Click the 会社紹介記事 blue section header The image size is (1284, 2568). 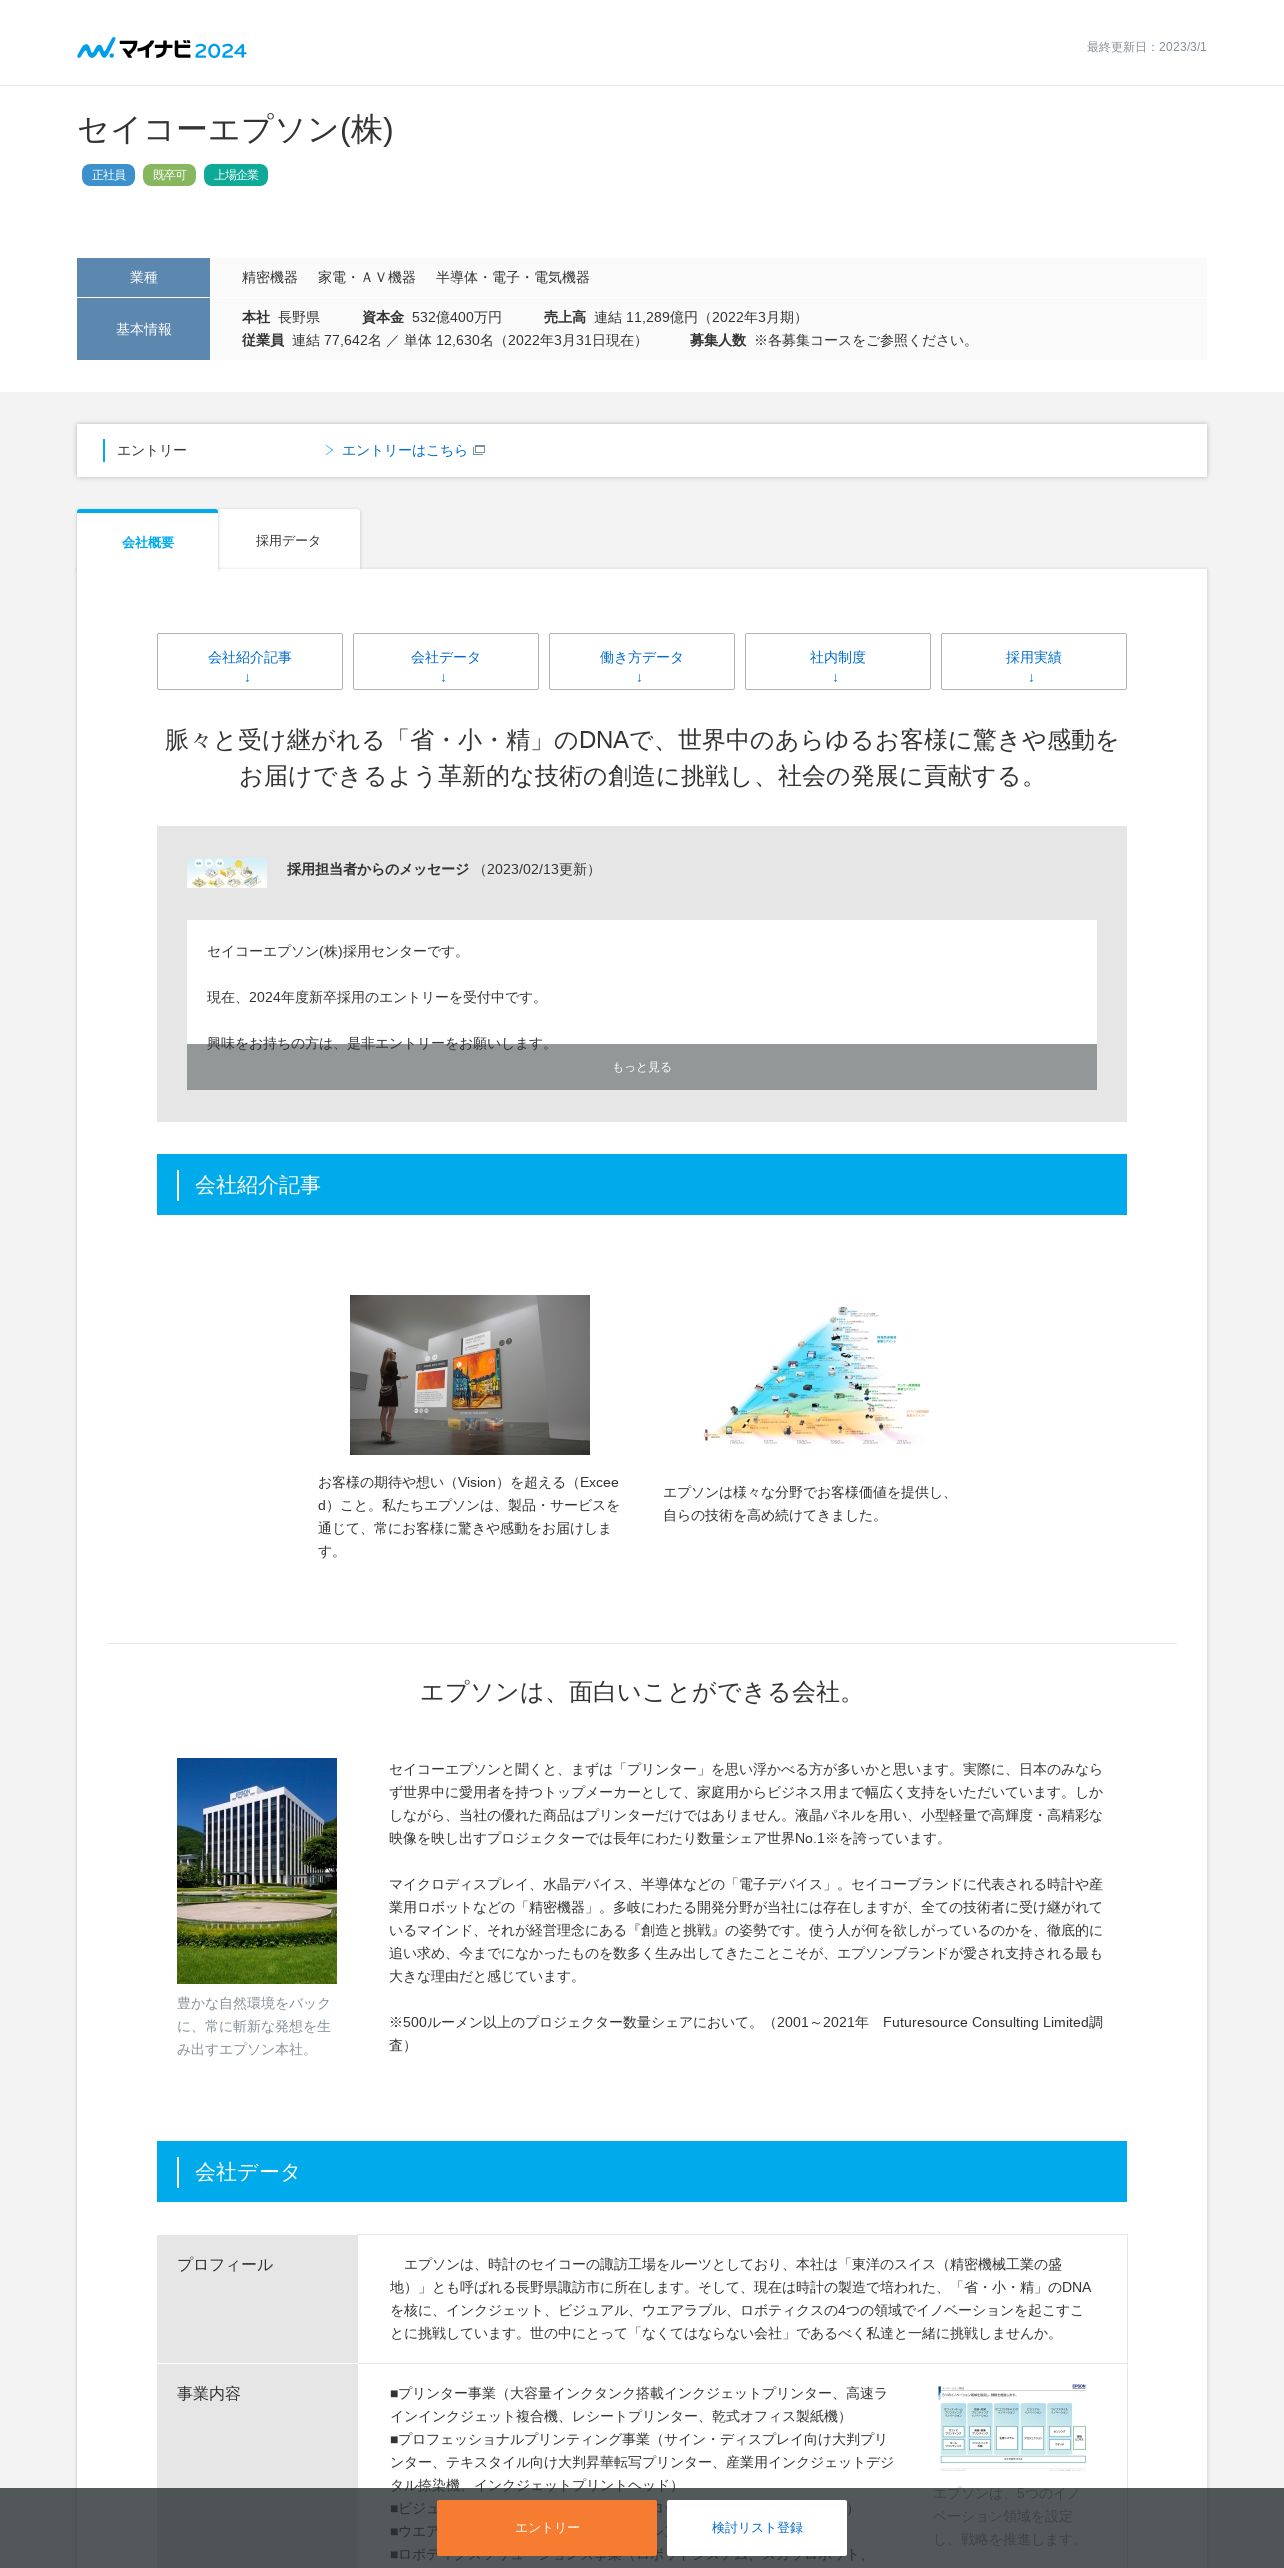click(x=642, y=1184)
